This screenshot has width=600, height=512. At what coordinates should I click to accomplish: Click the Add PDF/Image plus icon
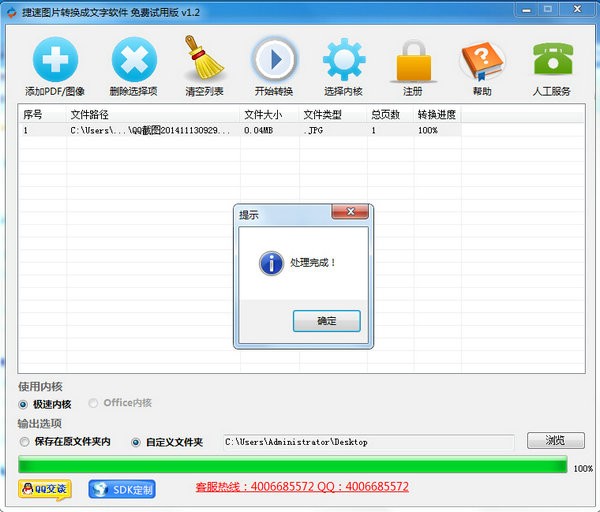[x=55, y=59]
